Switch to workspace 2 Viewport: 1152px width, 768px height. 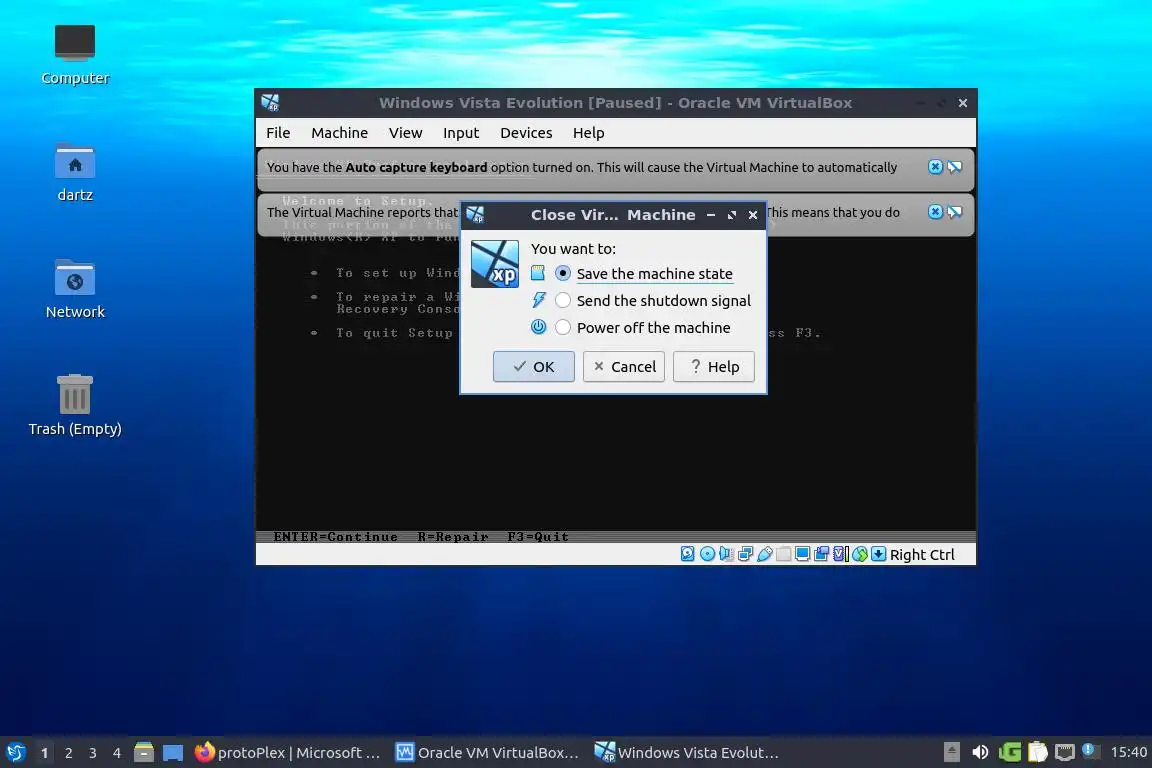tap(68, 753)
